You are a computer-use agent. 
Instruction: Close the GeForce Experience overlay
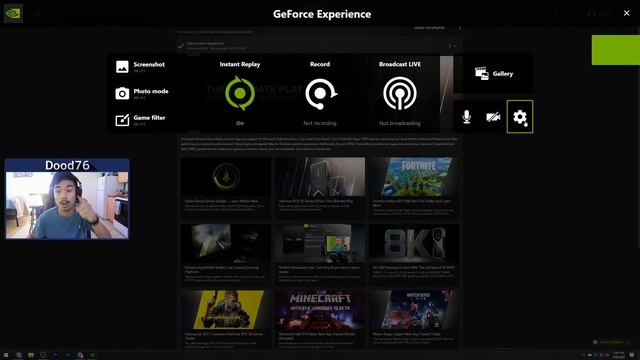[x=627, y=13]
